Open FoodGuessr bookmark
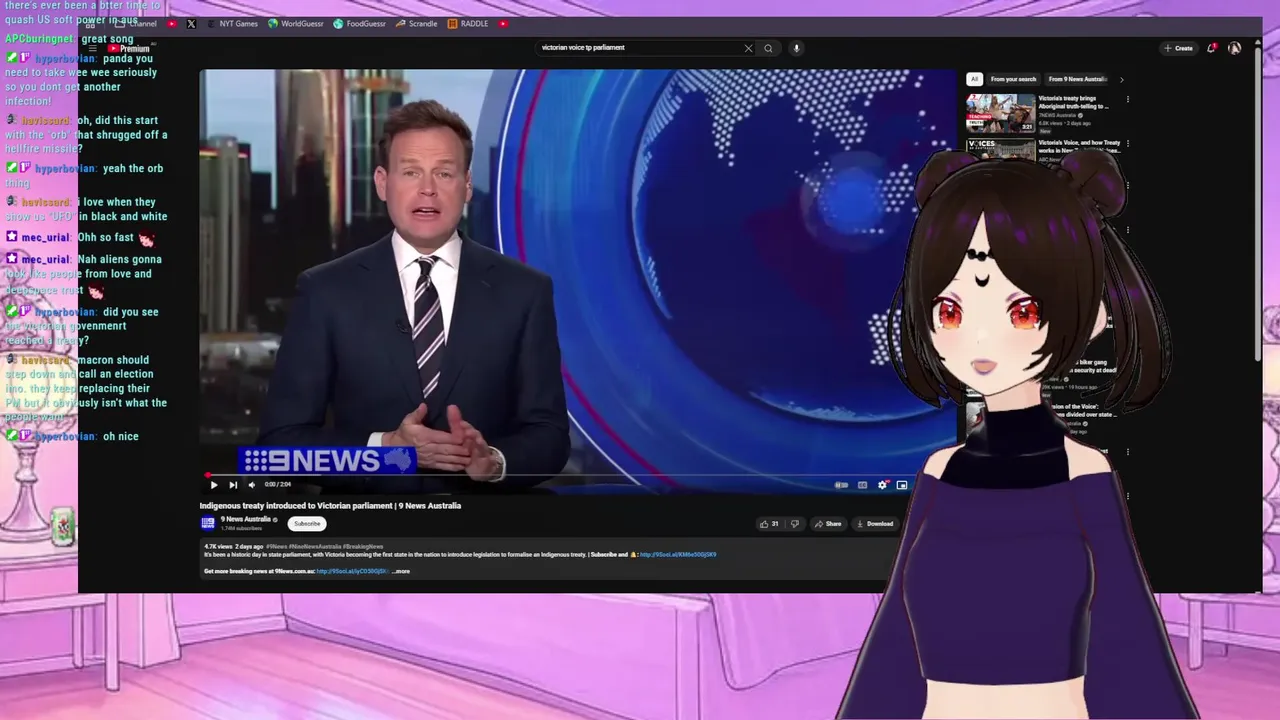 [x=360, y=24]
